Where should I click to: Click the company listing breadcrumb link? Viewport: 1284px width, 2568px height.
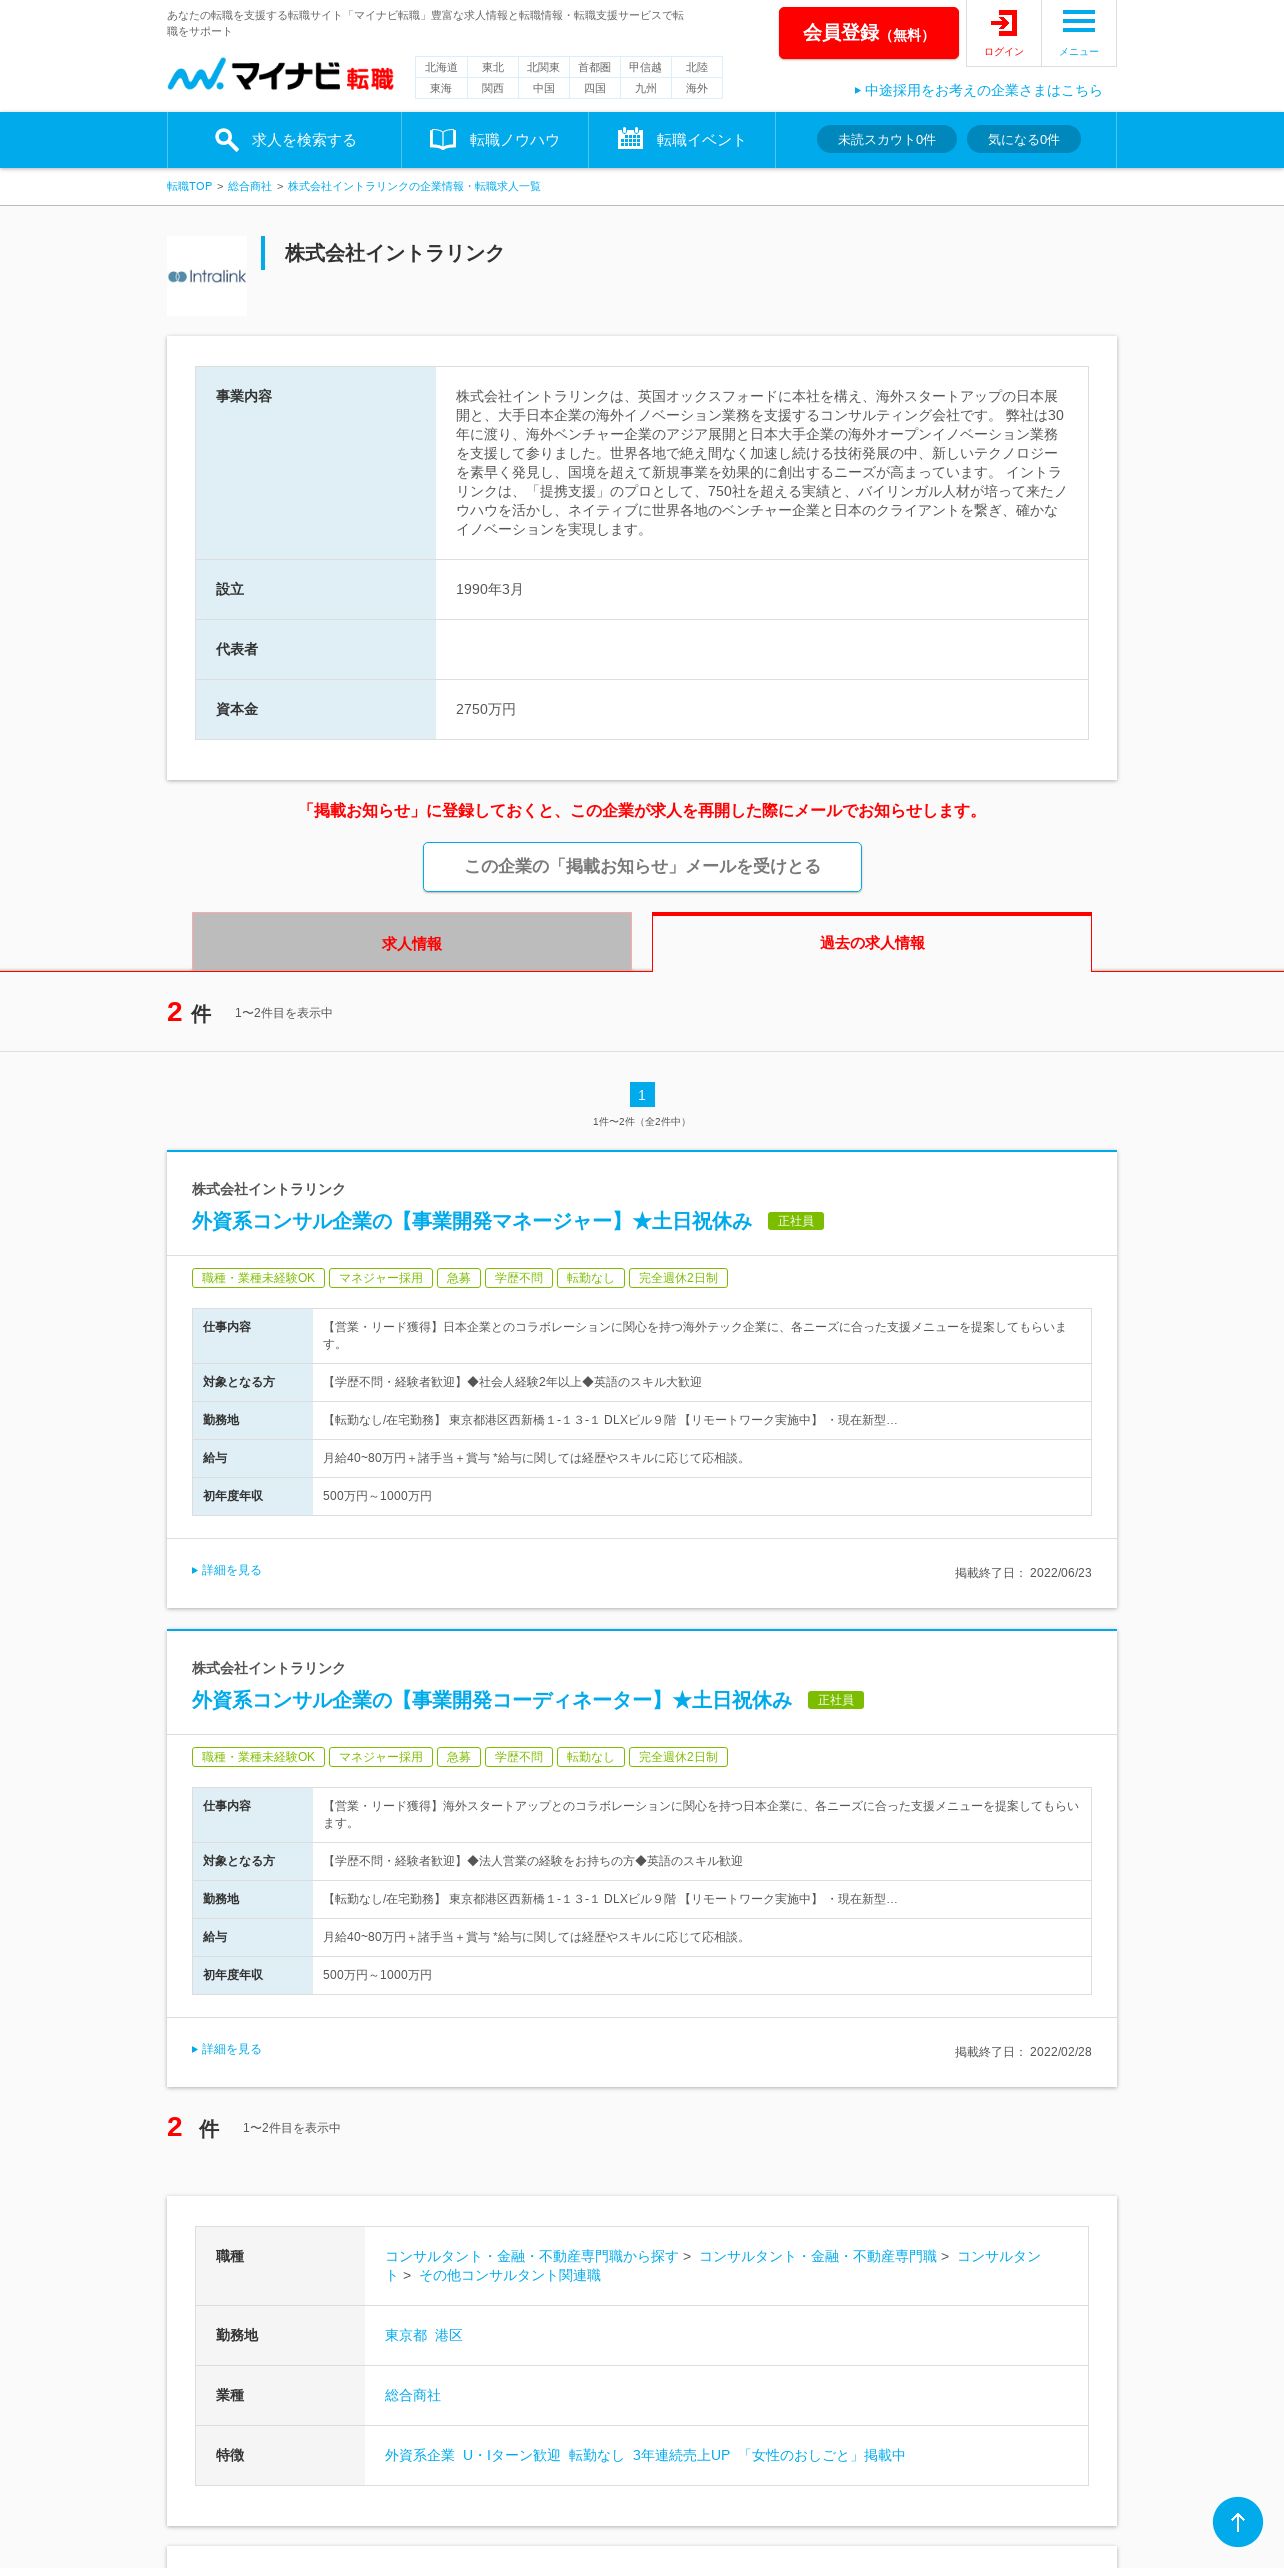(x=414, y=186)
